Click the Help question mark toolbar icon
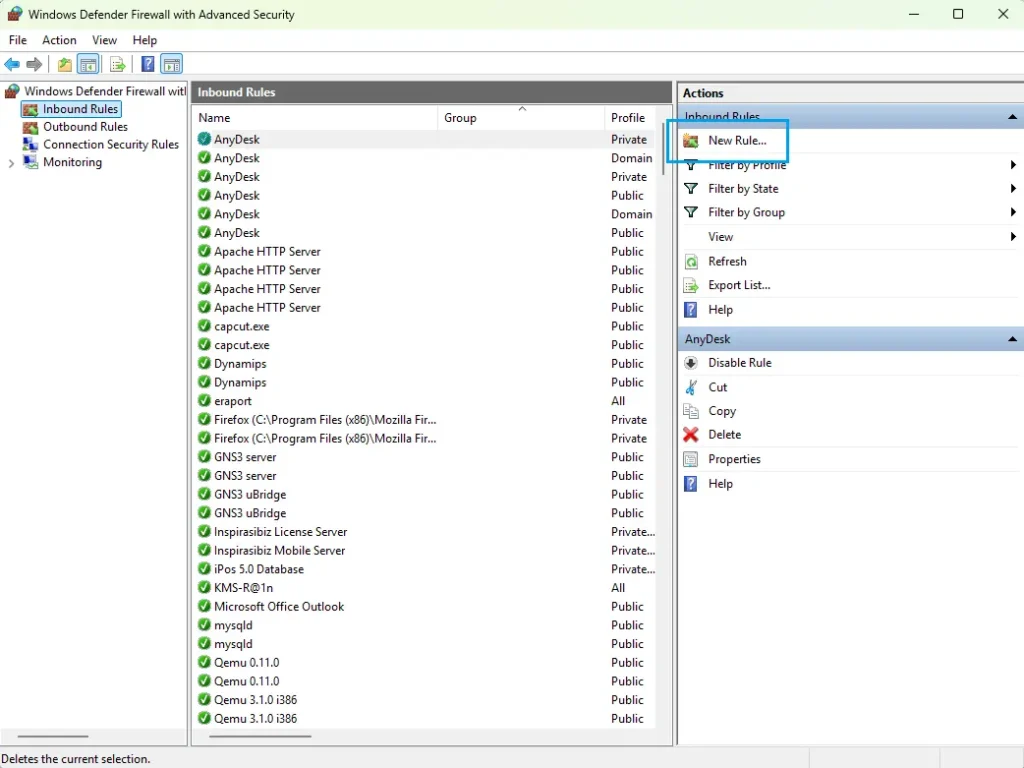Viewport: 1024px width, 768px height. pos(148,64)
